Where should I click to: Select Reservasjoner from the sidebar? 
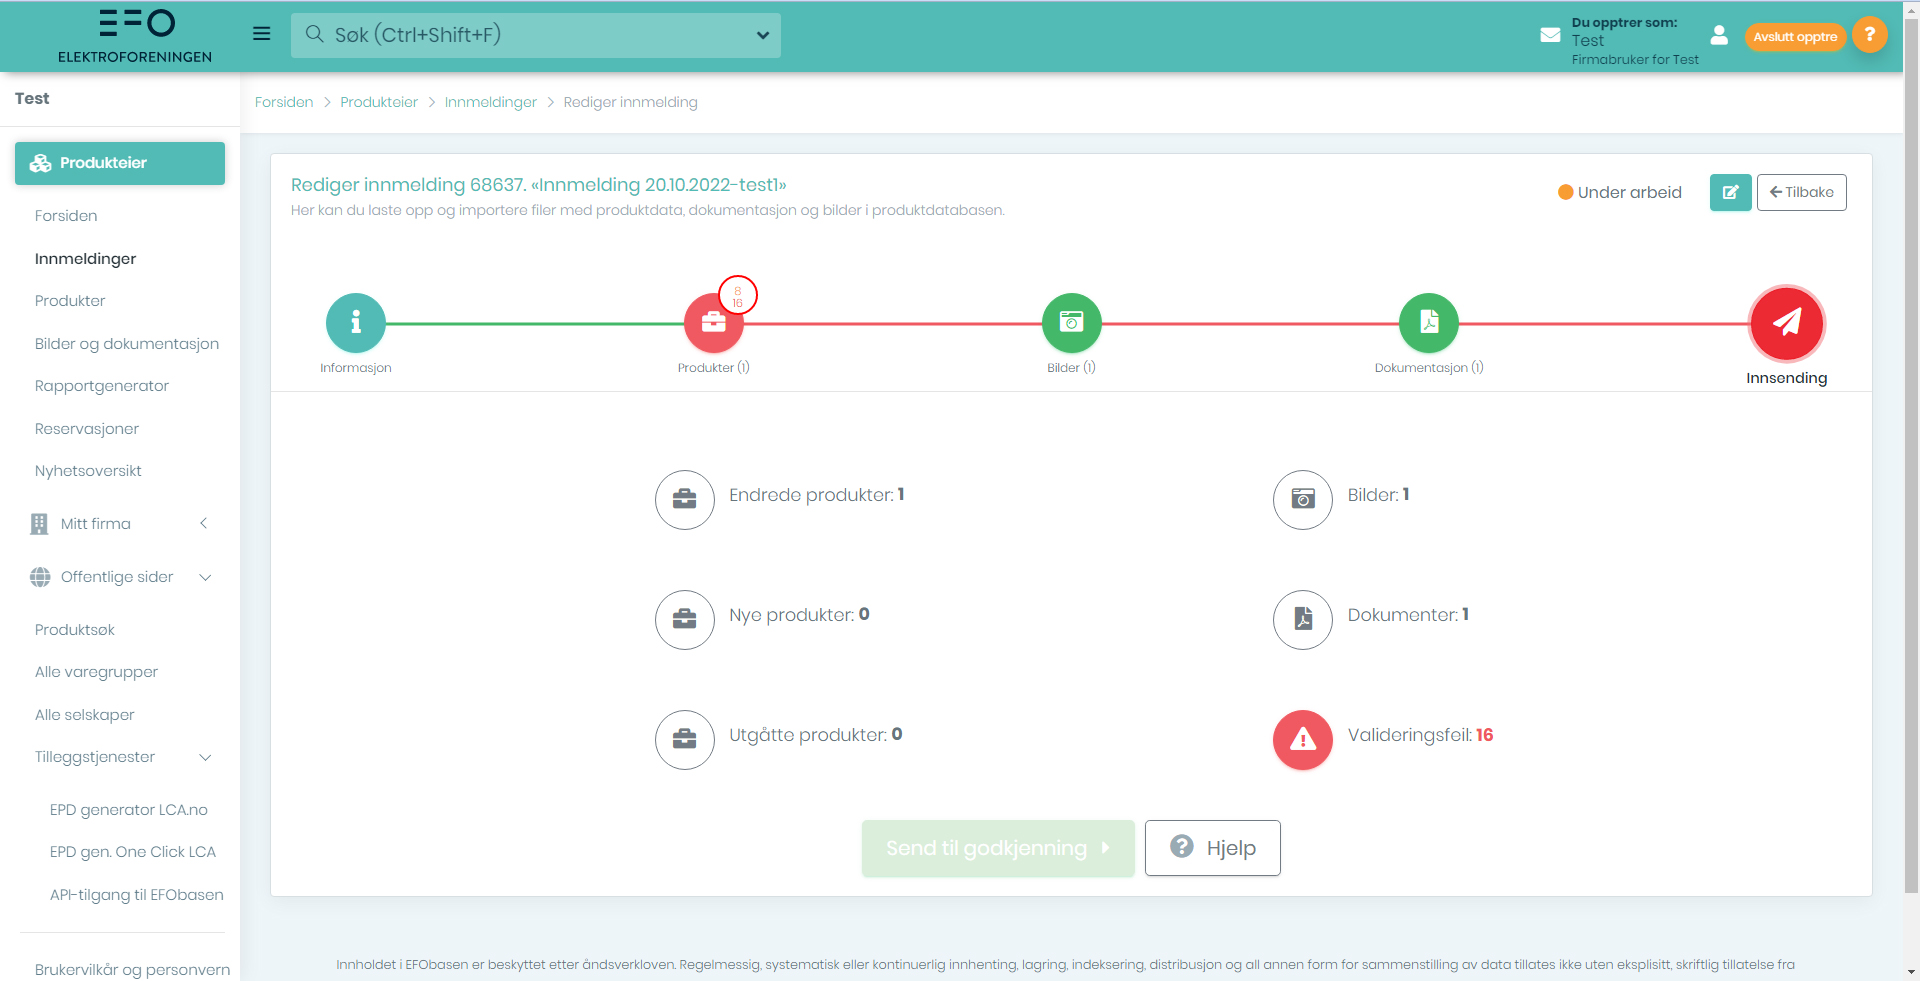87,429
